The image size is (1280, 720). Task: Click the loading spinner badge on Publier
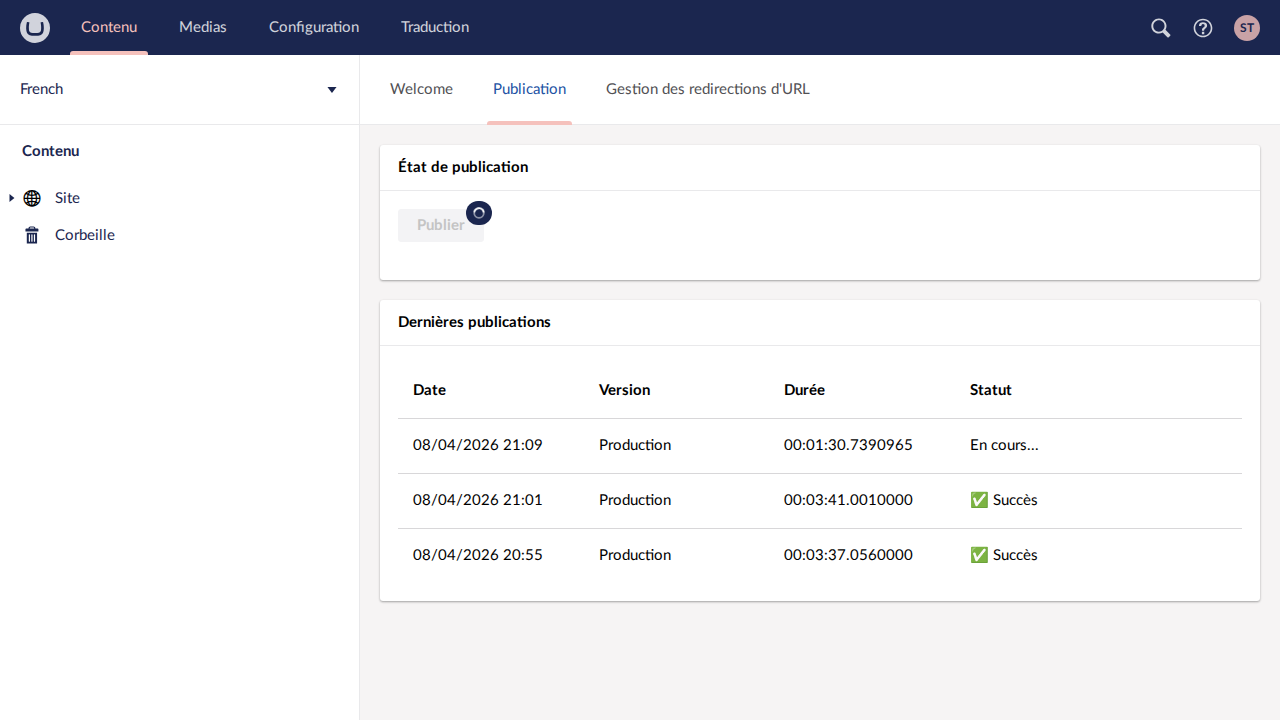[479, 213]
